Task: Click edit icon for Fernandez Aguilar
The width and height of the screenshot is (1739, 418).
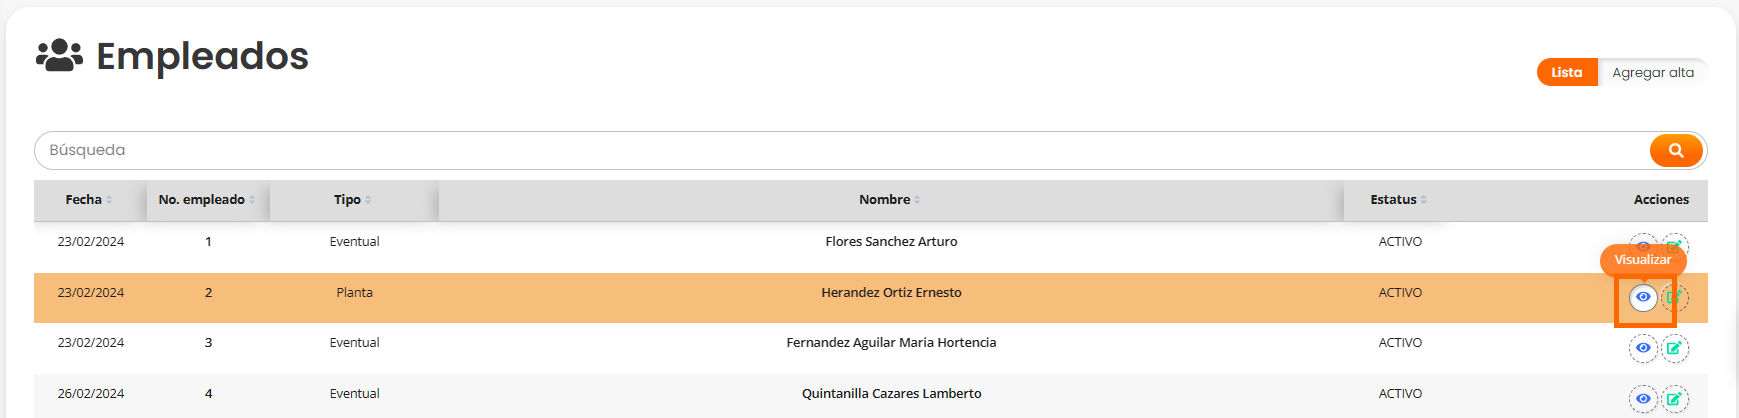Action: point(1675,348)
